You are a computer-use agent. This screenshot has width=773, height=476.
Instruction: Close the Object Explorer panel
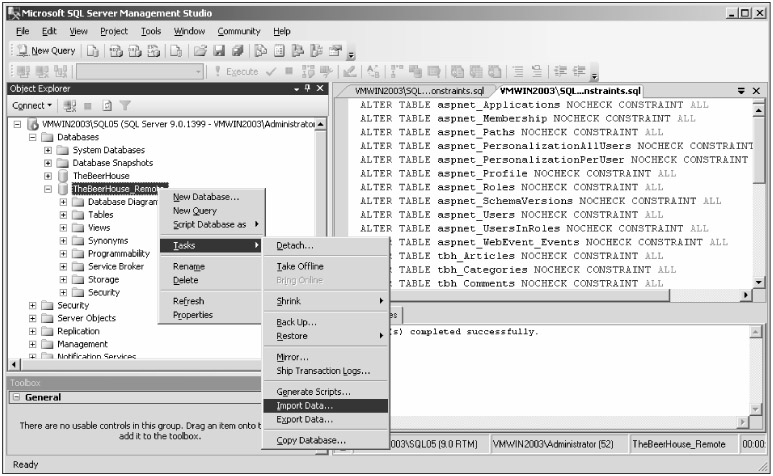click(320, 89)
